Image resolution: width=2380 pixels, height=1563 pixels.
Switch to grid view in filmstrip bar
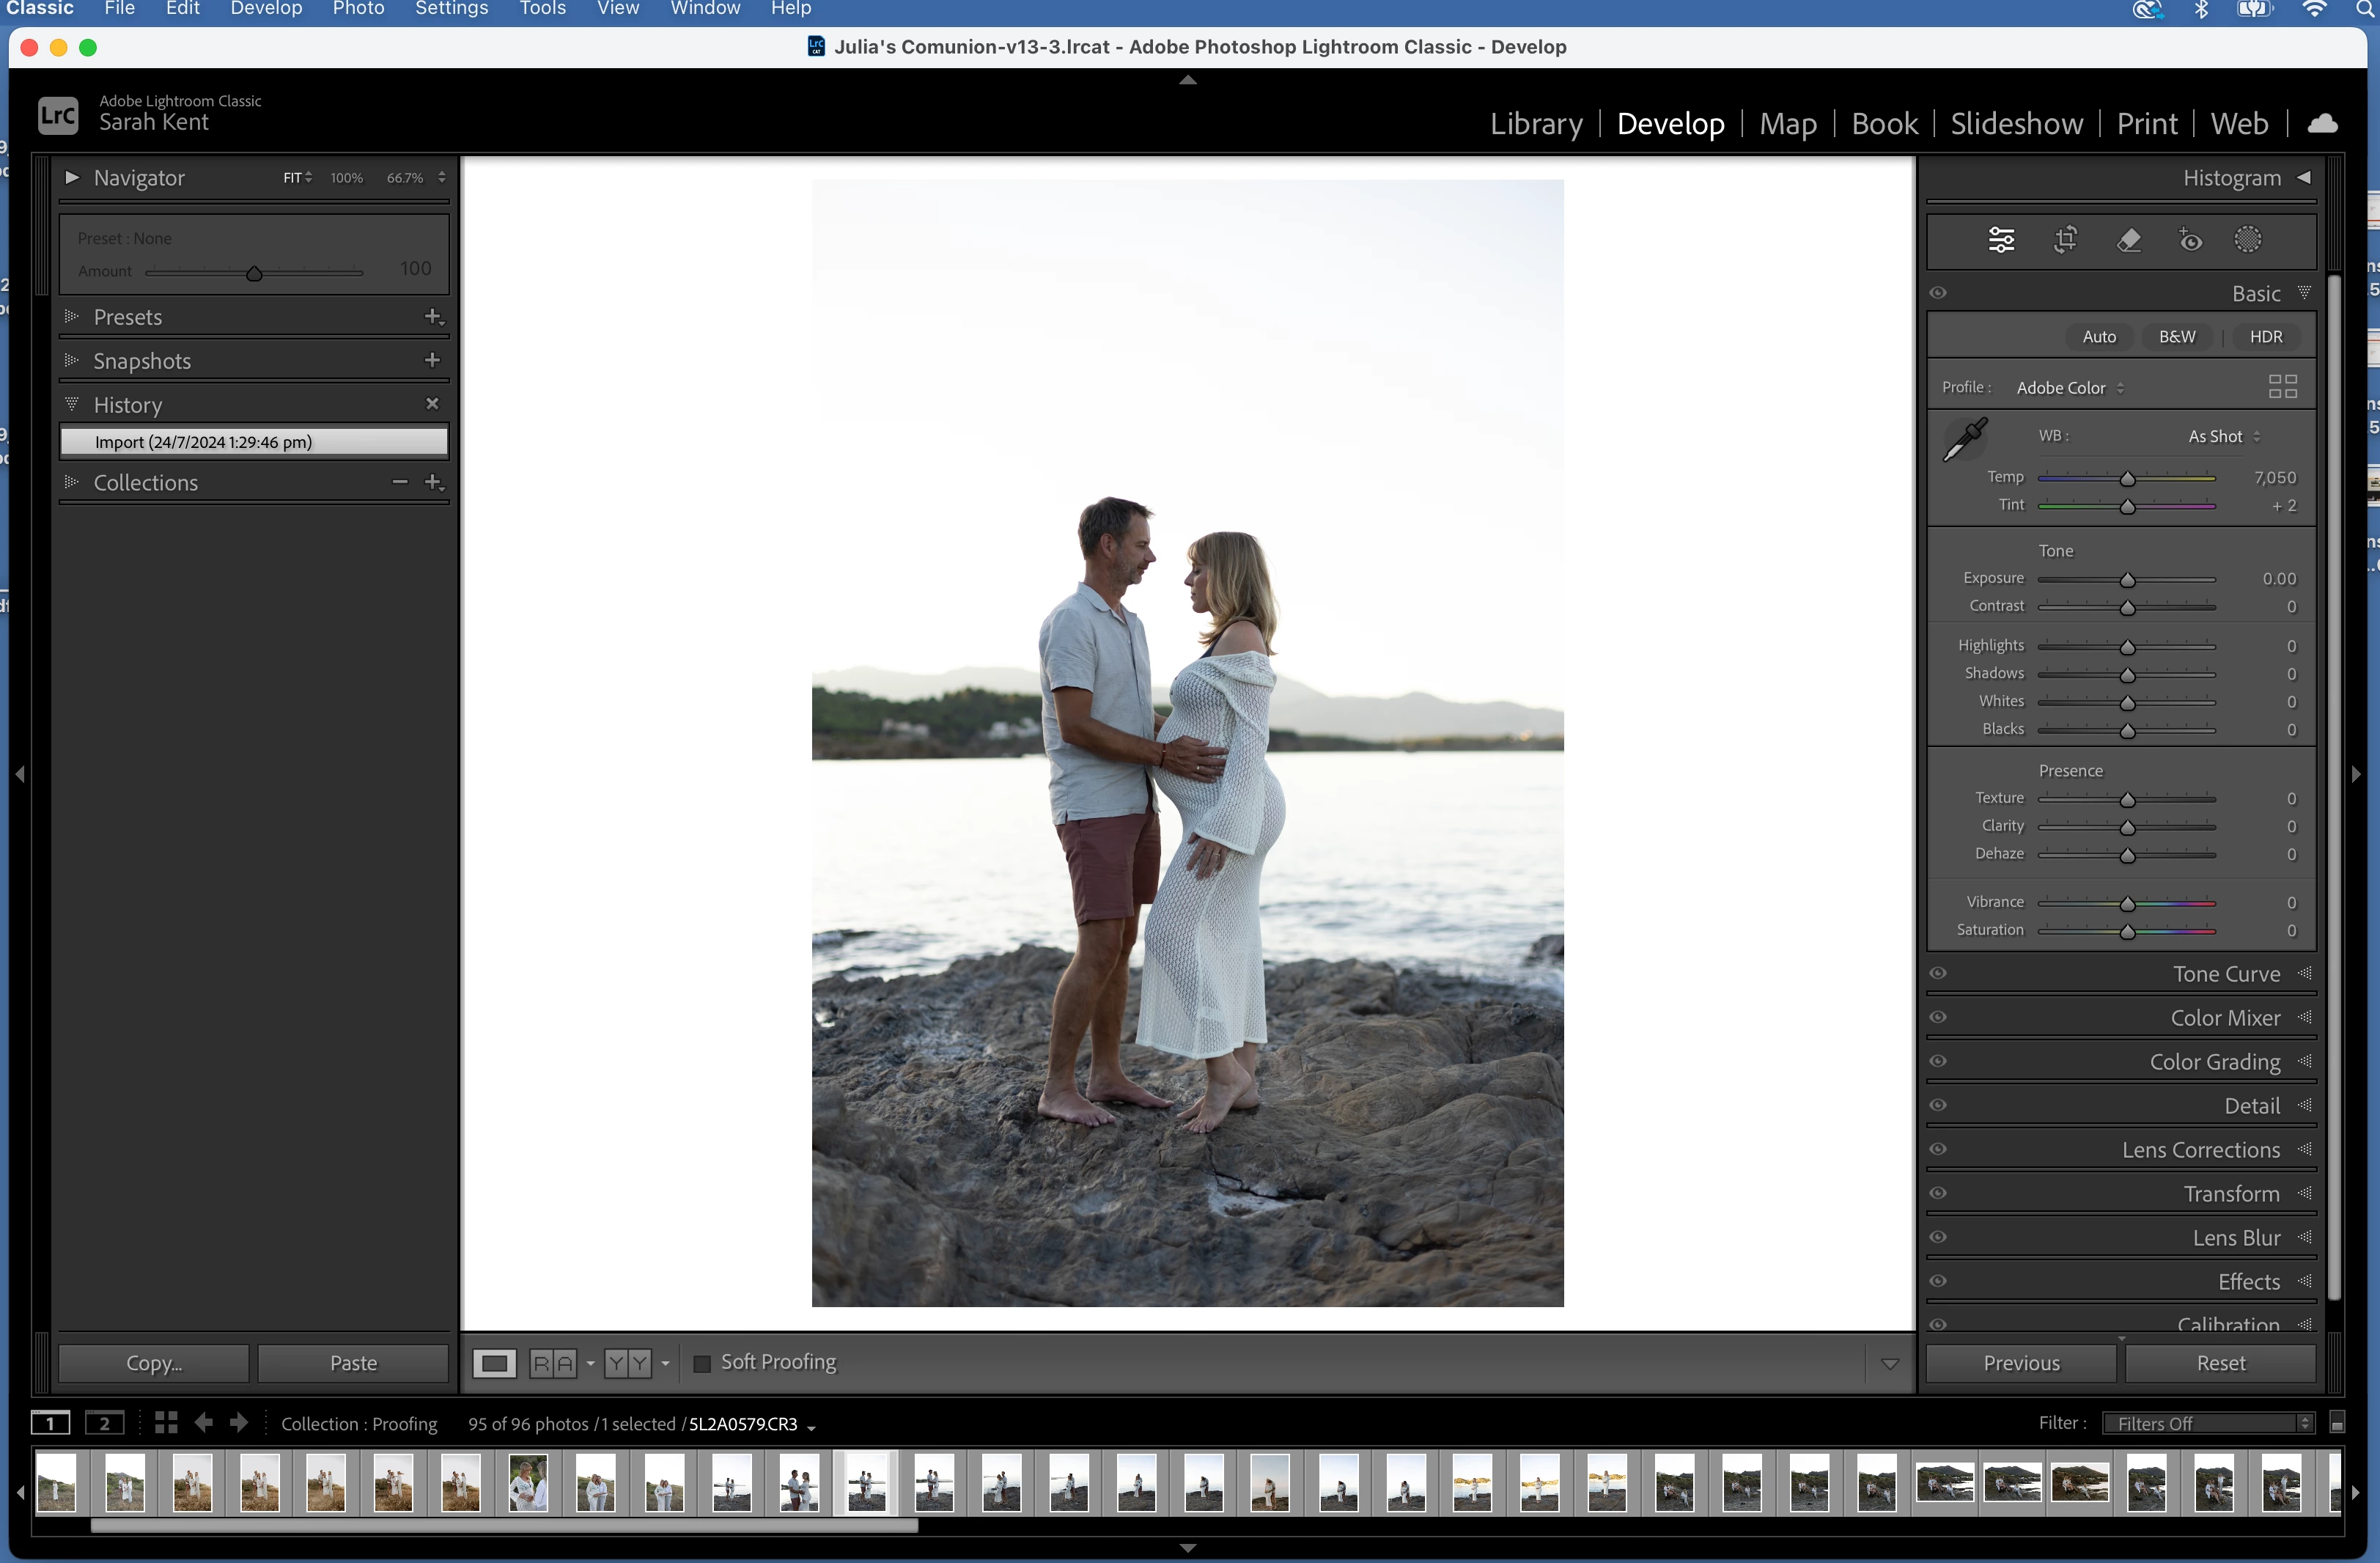click(166, 1422)
